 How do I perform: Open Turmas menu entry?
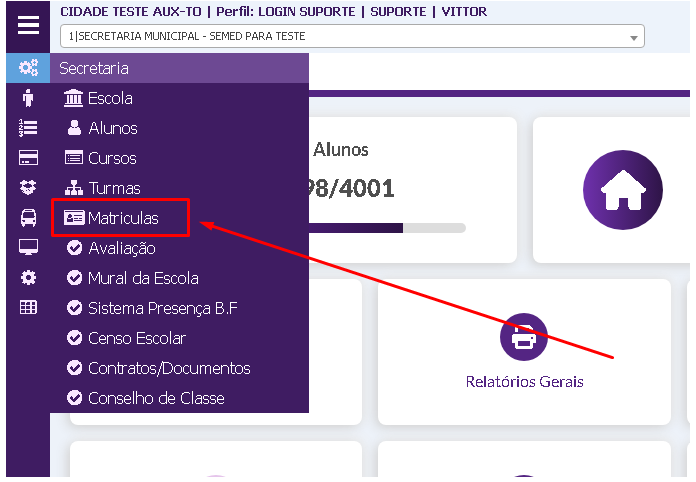coord(113,188)
